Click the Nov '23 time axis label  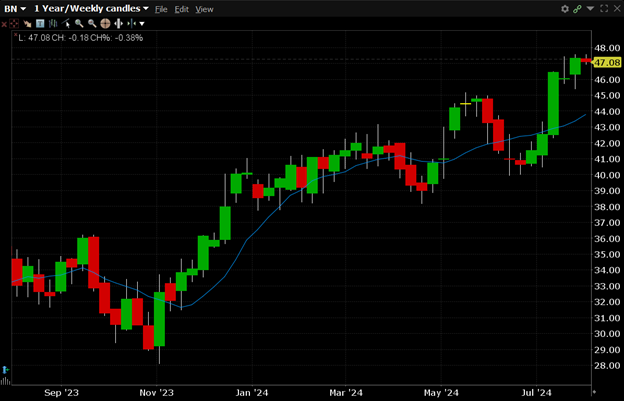coord(156,393)
